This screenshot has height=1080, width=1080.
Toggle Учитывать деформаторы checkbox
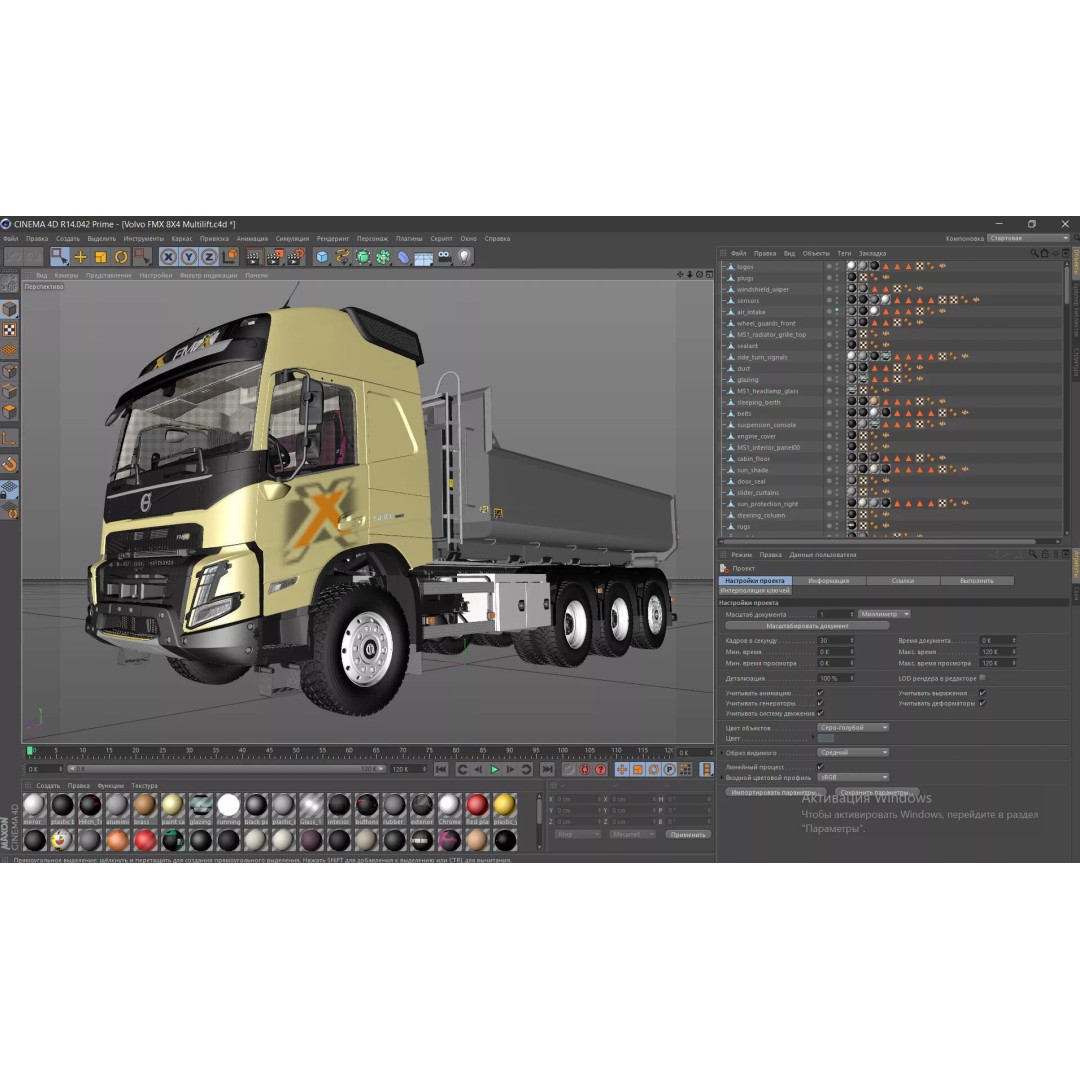[982, 703]
